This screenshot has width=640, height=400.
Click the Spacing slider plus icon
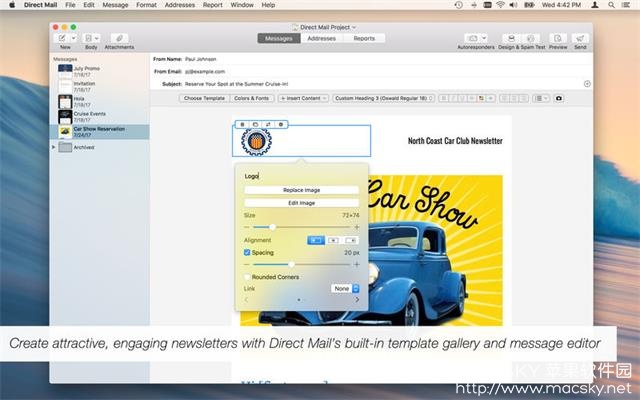(x=357, y=264)
